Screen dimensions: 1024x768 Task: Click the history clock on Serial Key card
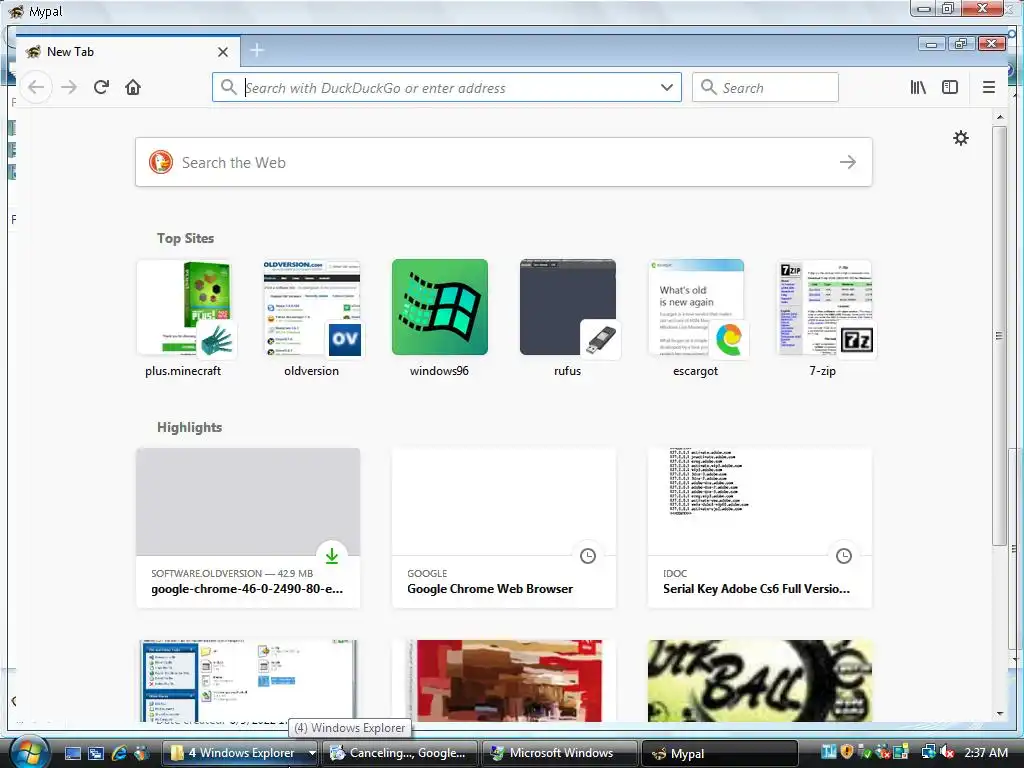click(844, 556)
